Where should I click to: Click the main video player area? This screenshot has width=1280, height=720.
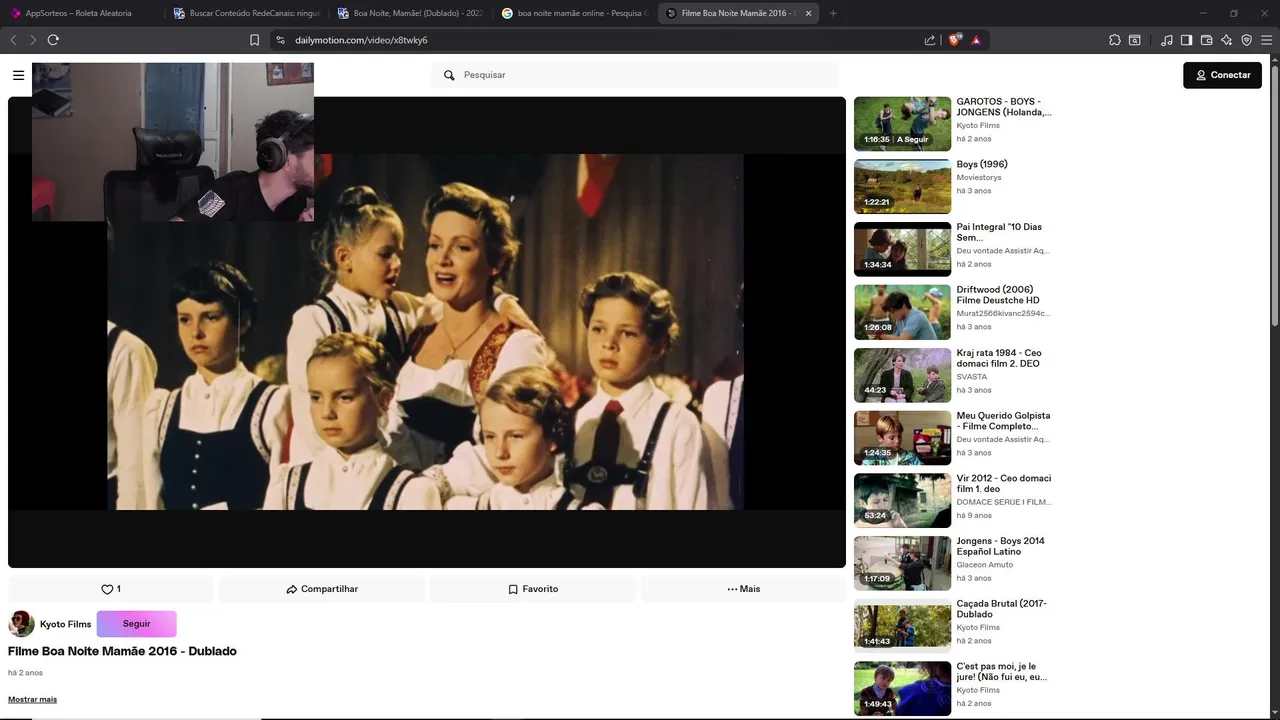coord(427,332)
